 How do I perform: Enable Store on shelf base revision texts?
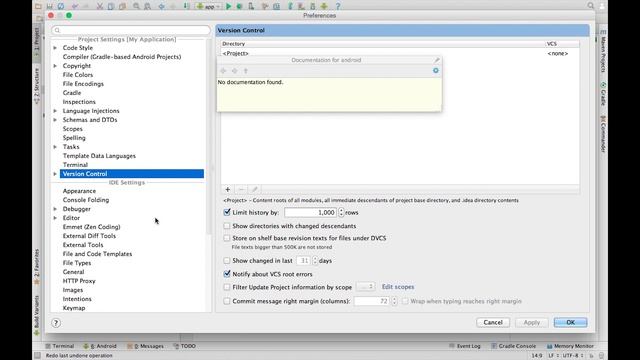click(x=227, y=238)
